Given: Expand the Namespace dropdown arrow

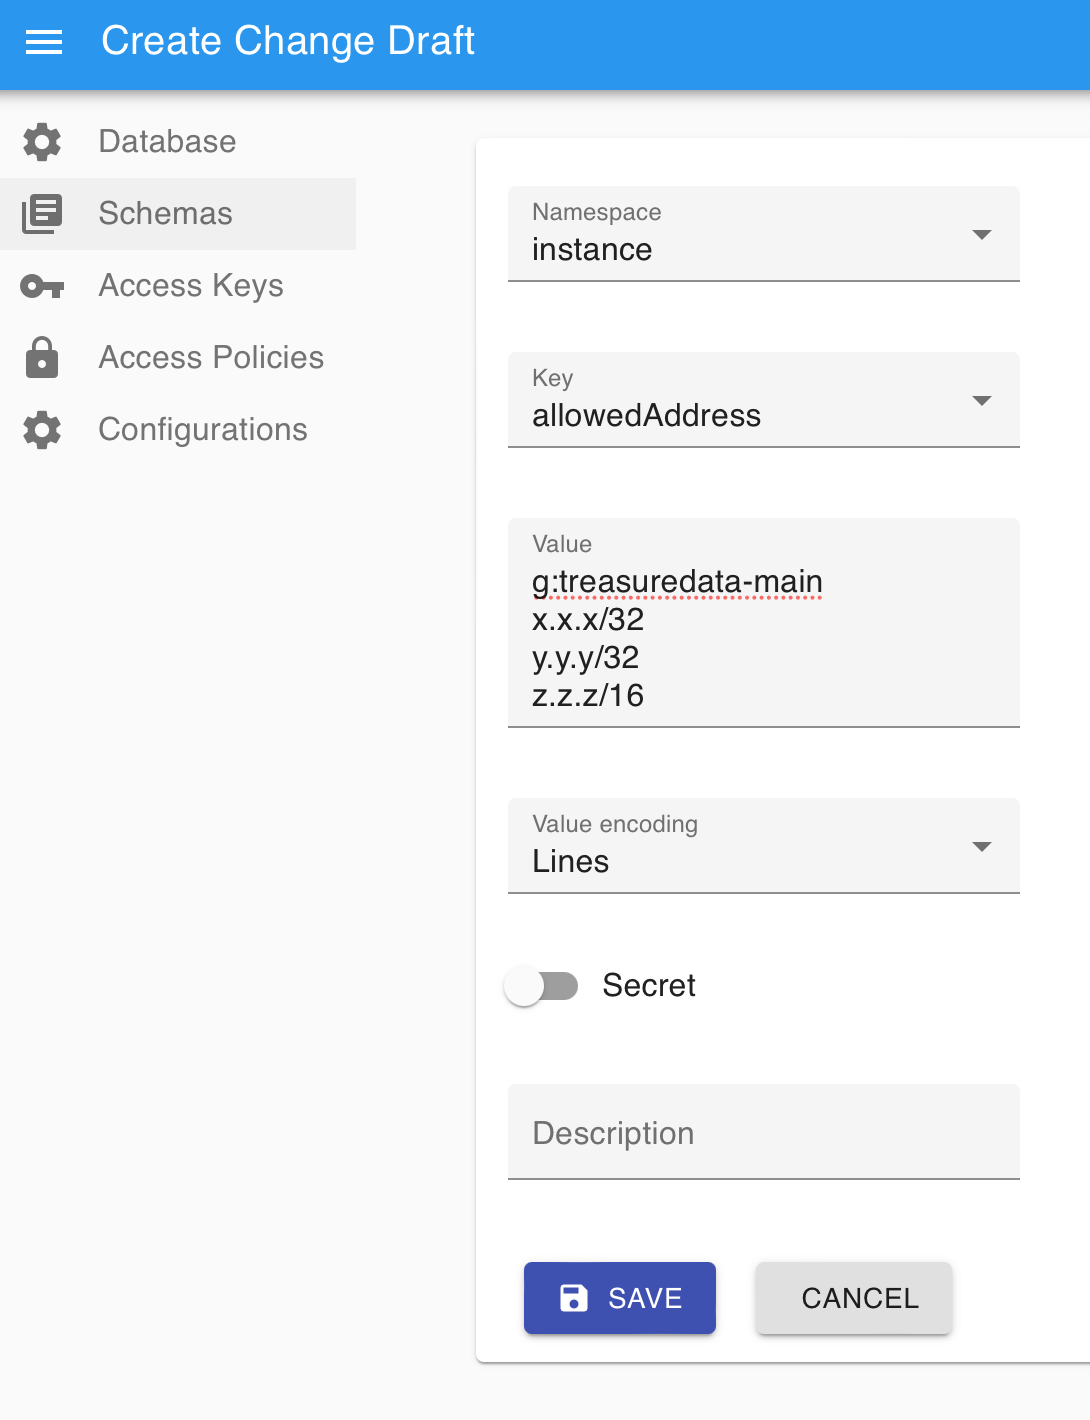Looking at the screenshot, I should coord(982,235).
